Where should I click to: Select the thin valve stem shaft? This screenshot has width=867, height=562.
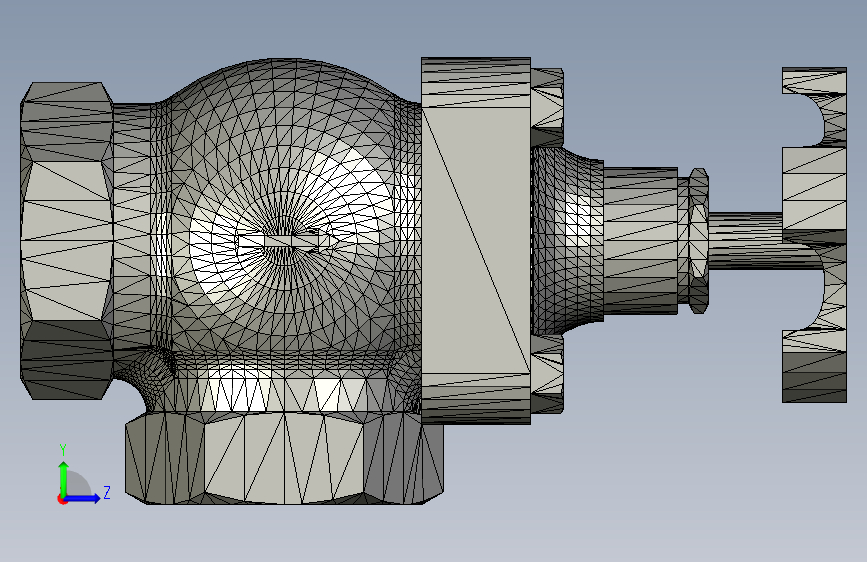745,241
